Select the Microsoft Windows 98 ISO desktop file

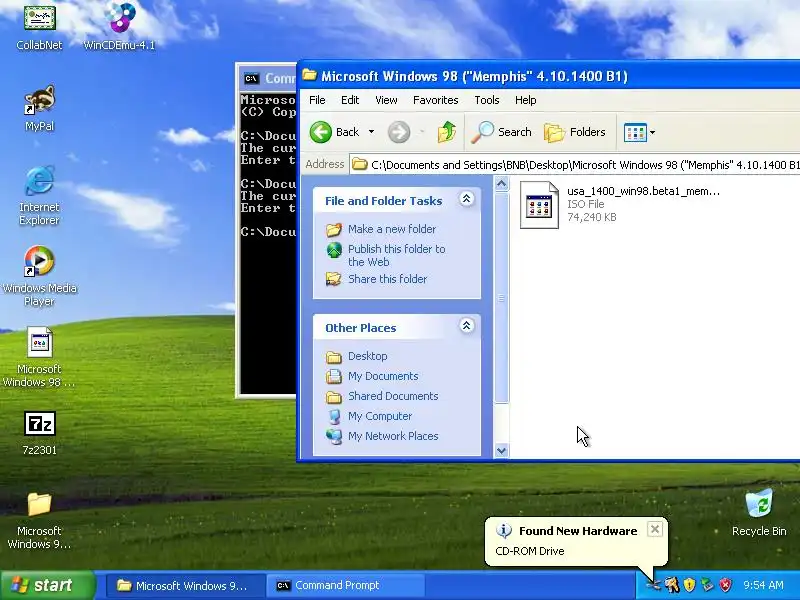tap(39, 357)
